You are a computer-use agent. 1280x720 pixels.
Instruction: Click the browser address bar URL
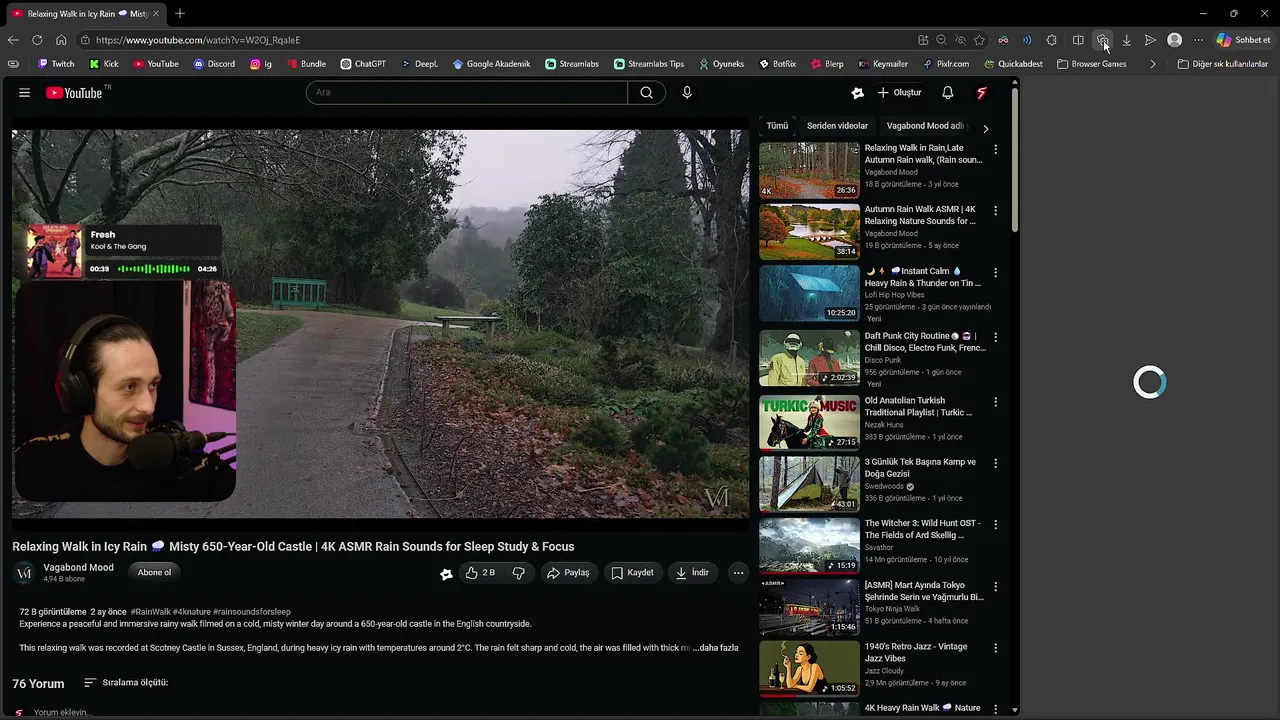198,40
